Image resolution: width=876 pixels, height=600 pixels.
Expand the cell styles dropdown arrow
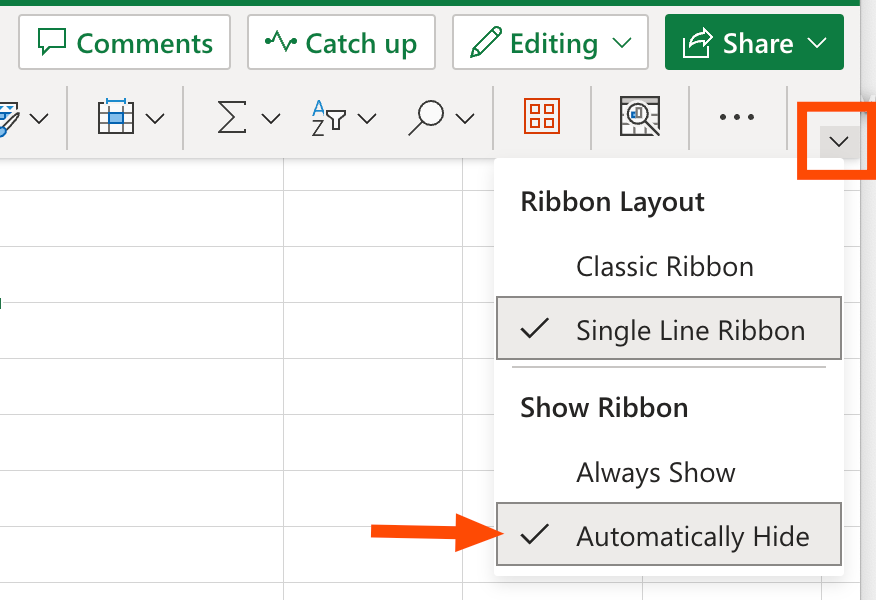pos(39,118)
